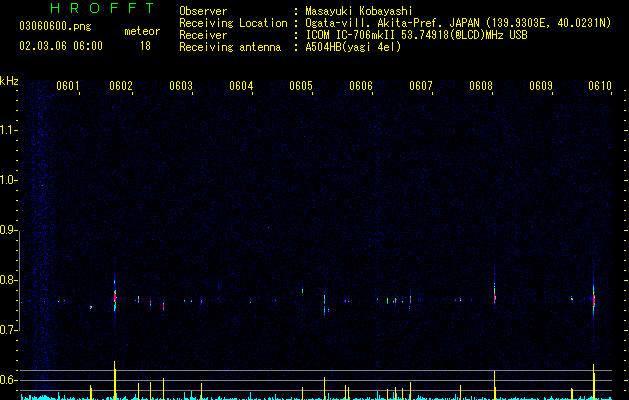Click the 0605 time marker
Image resolution: width=629 pixels, height=400 pixels.
pos(301,86)
